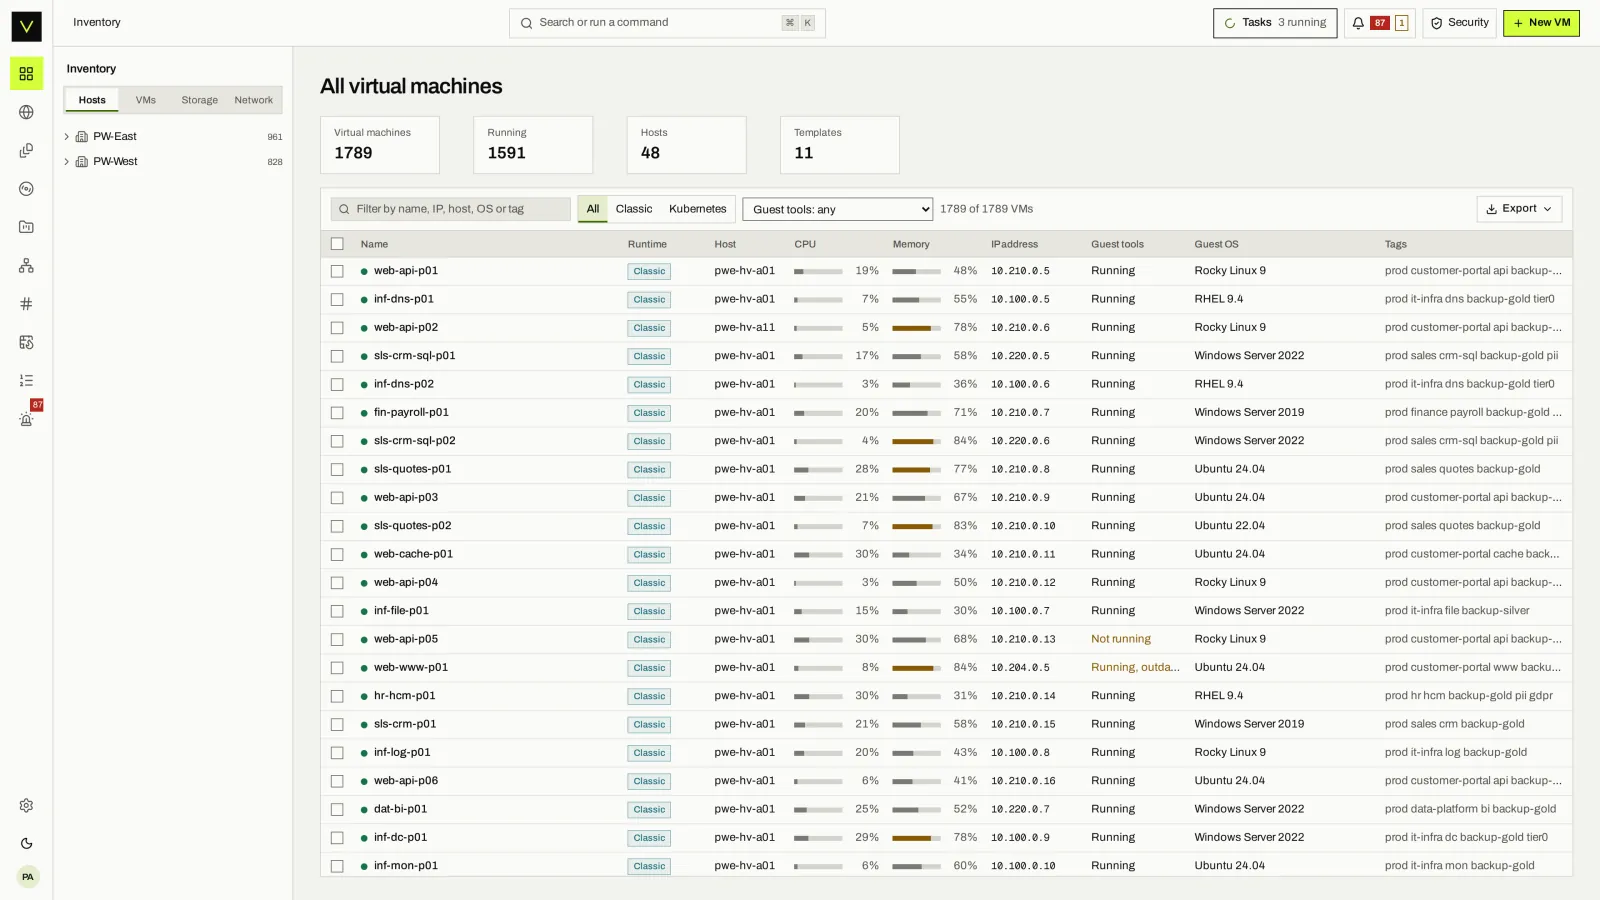Check the fin-payroll-p01 row checkbox

pyautogui.click(x=337, y=413)
